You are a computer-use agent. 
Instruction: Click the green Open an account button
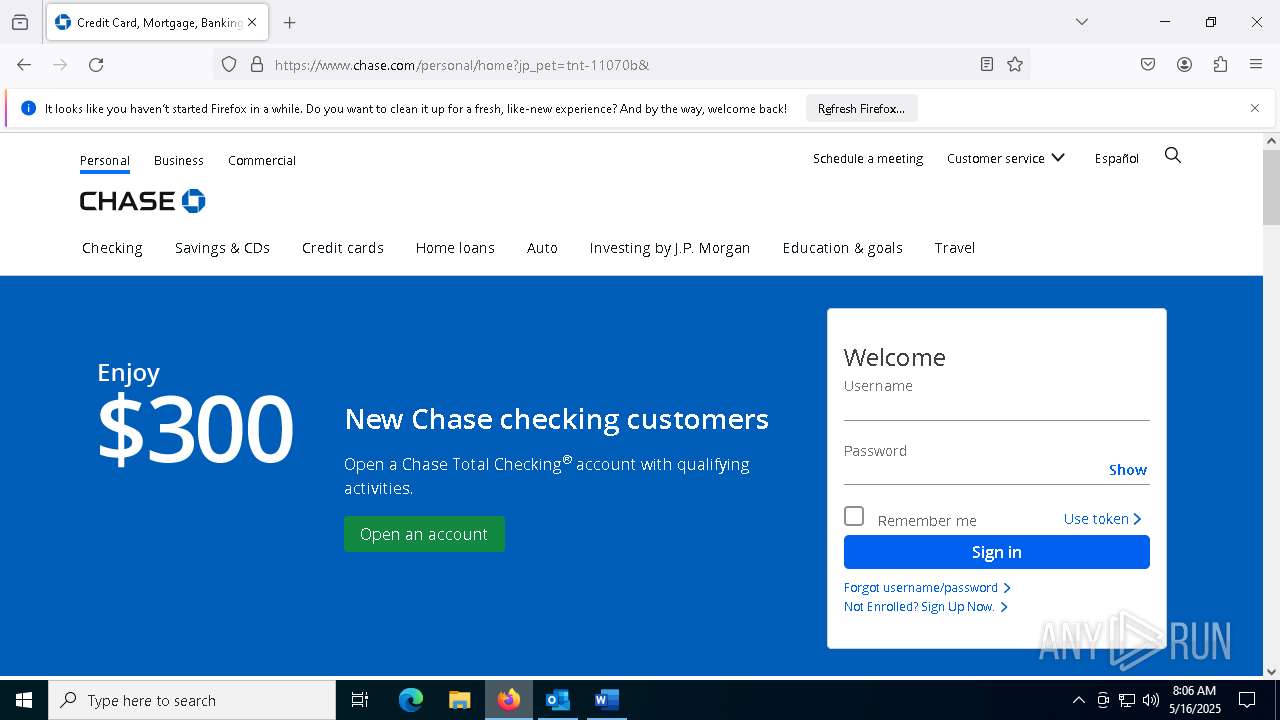(x=424, y=534)
